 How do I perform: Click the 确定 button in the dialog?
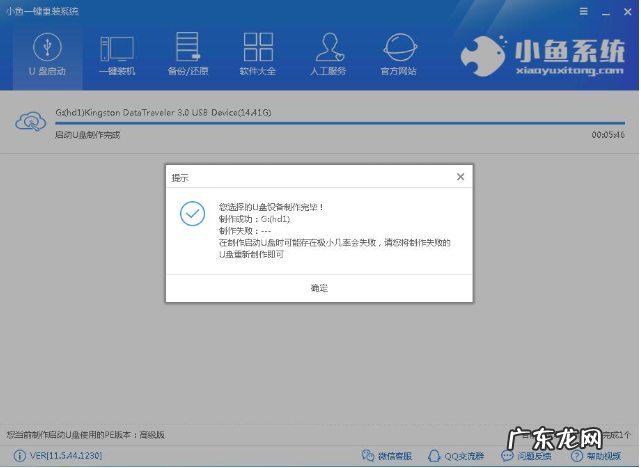tap(319, 288)
